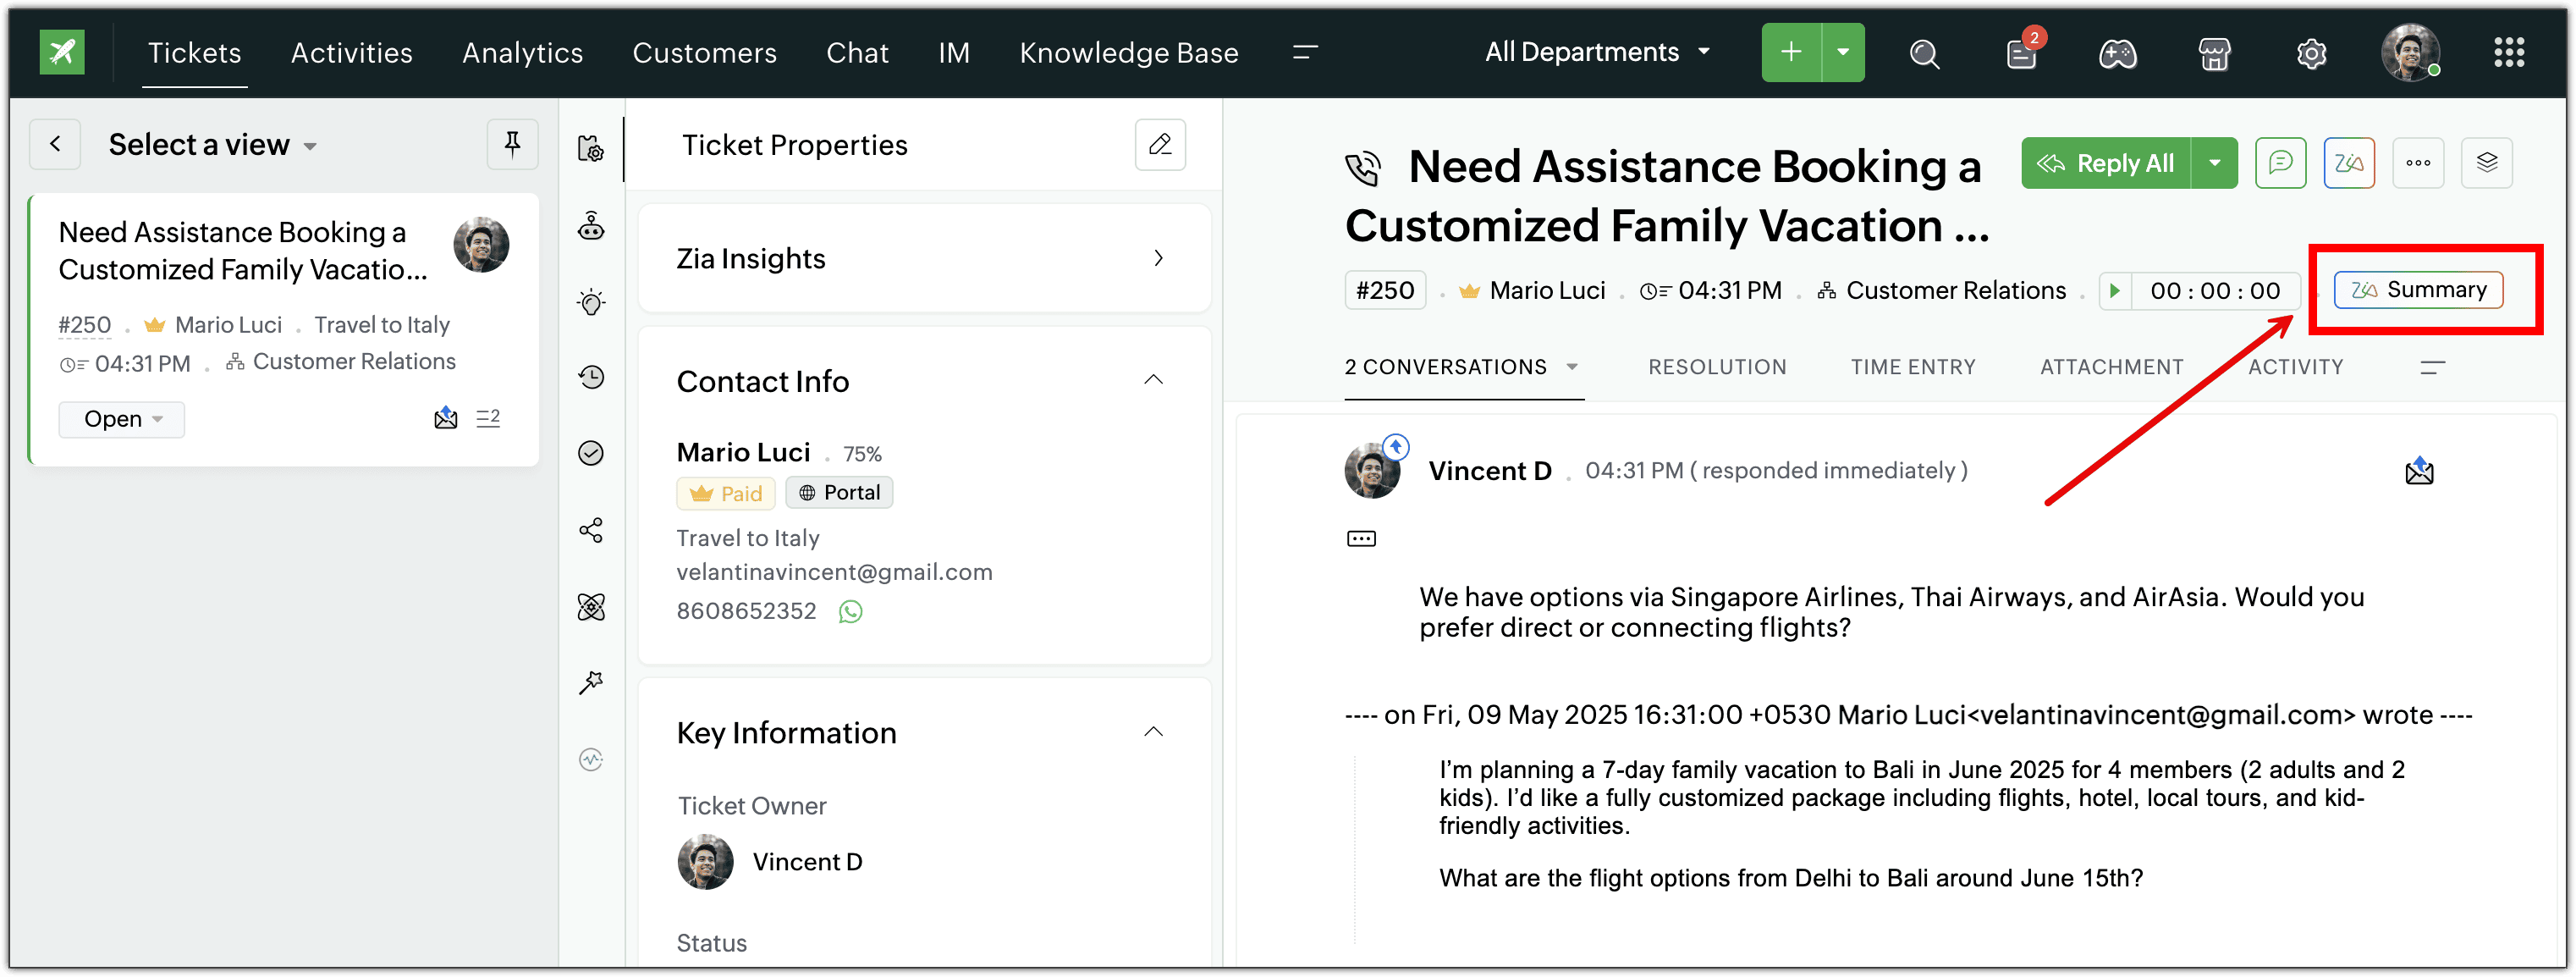Open the apps grid launcher
This screenshot has height=977, width=2576.
coord(2509,52)
